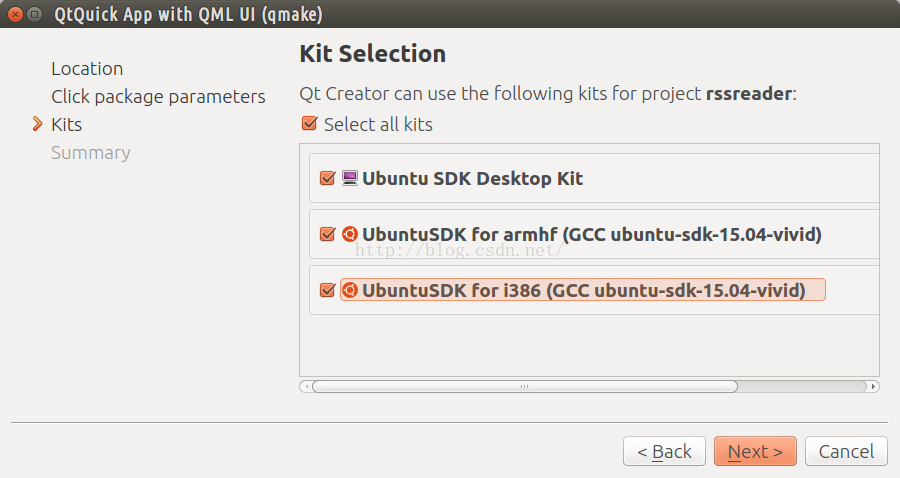Toggle the Select all kits checkbox
This screenshot has height=478, width=900.
click(309, 123)
